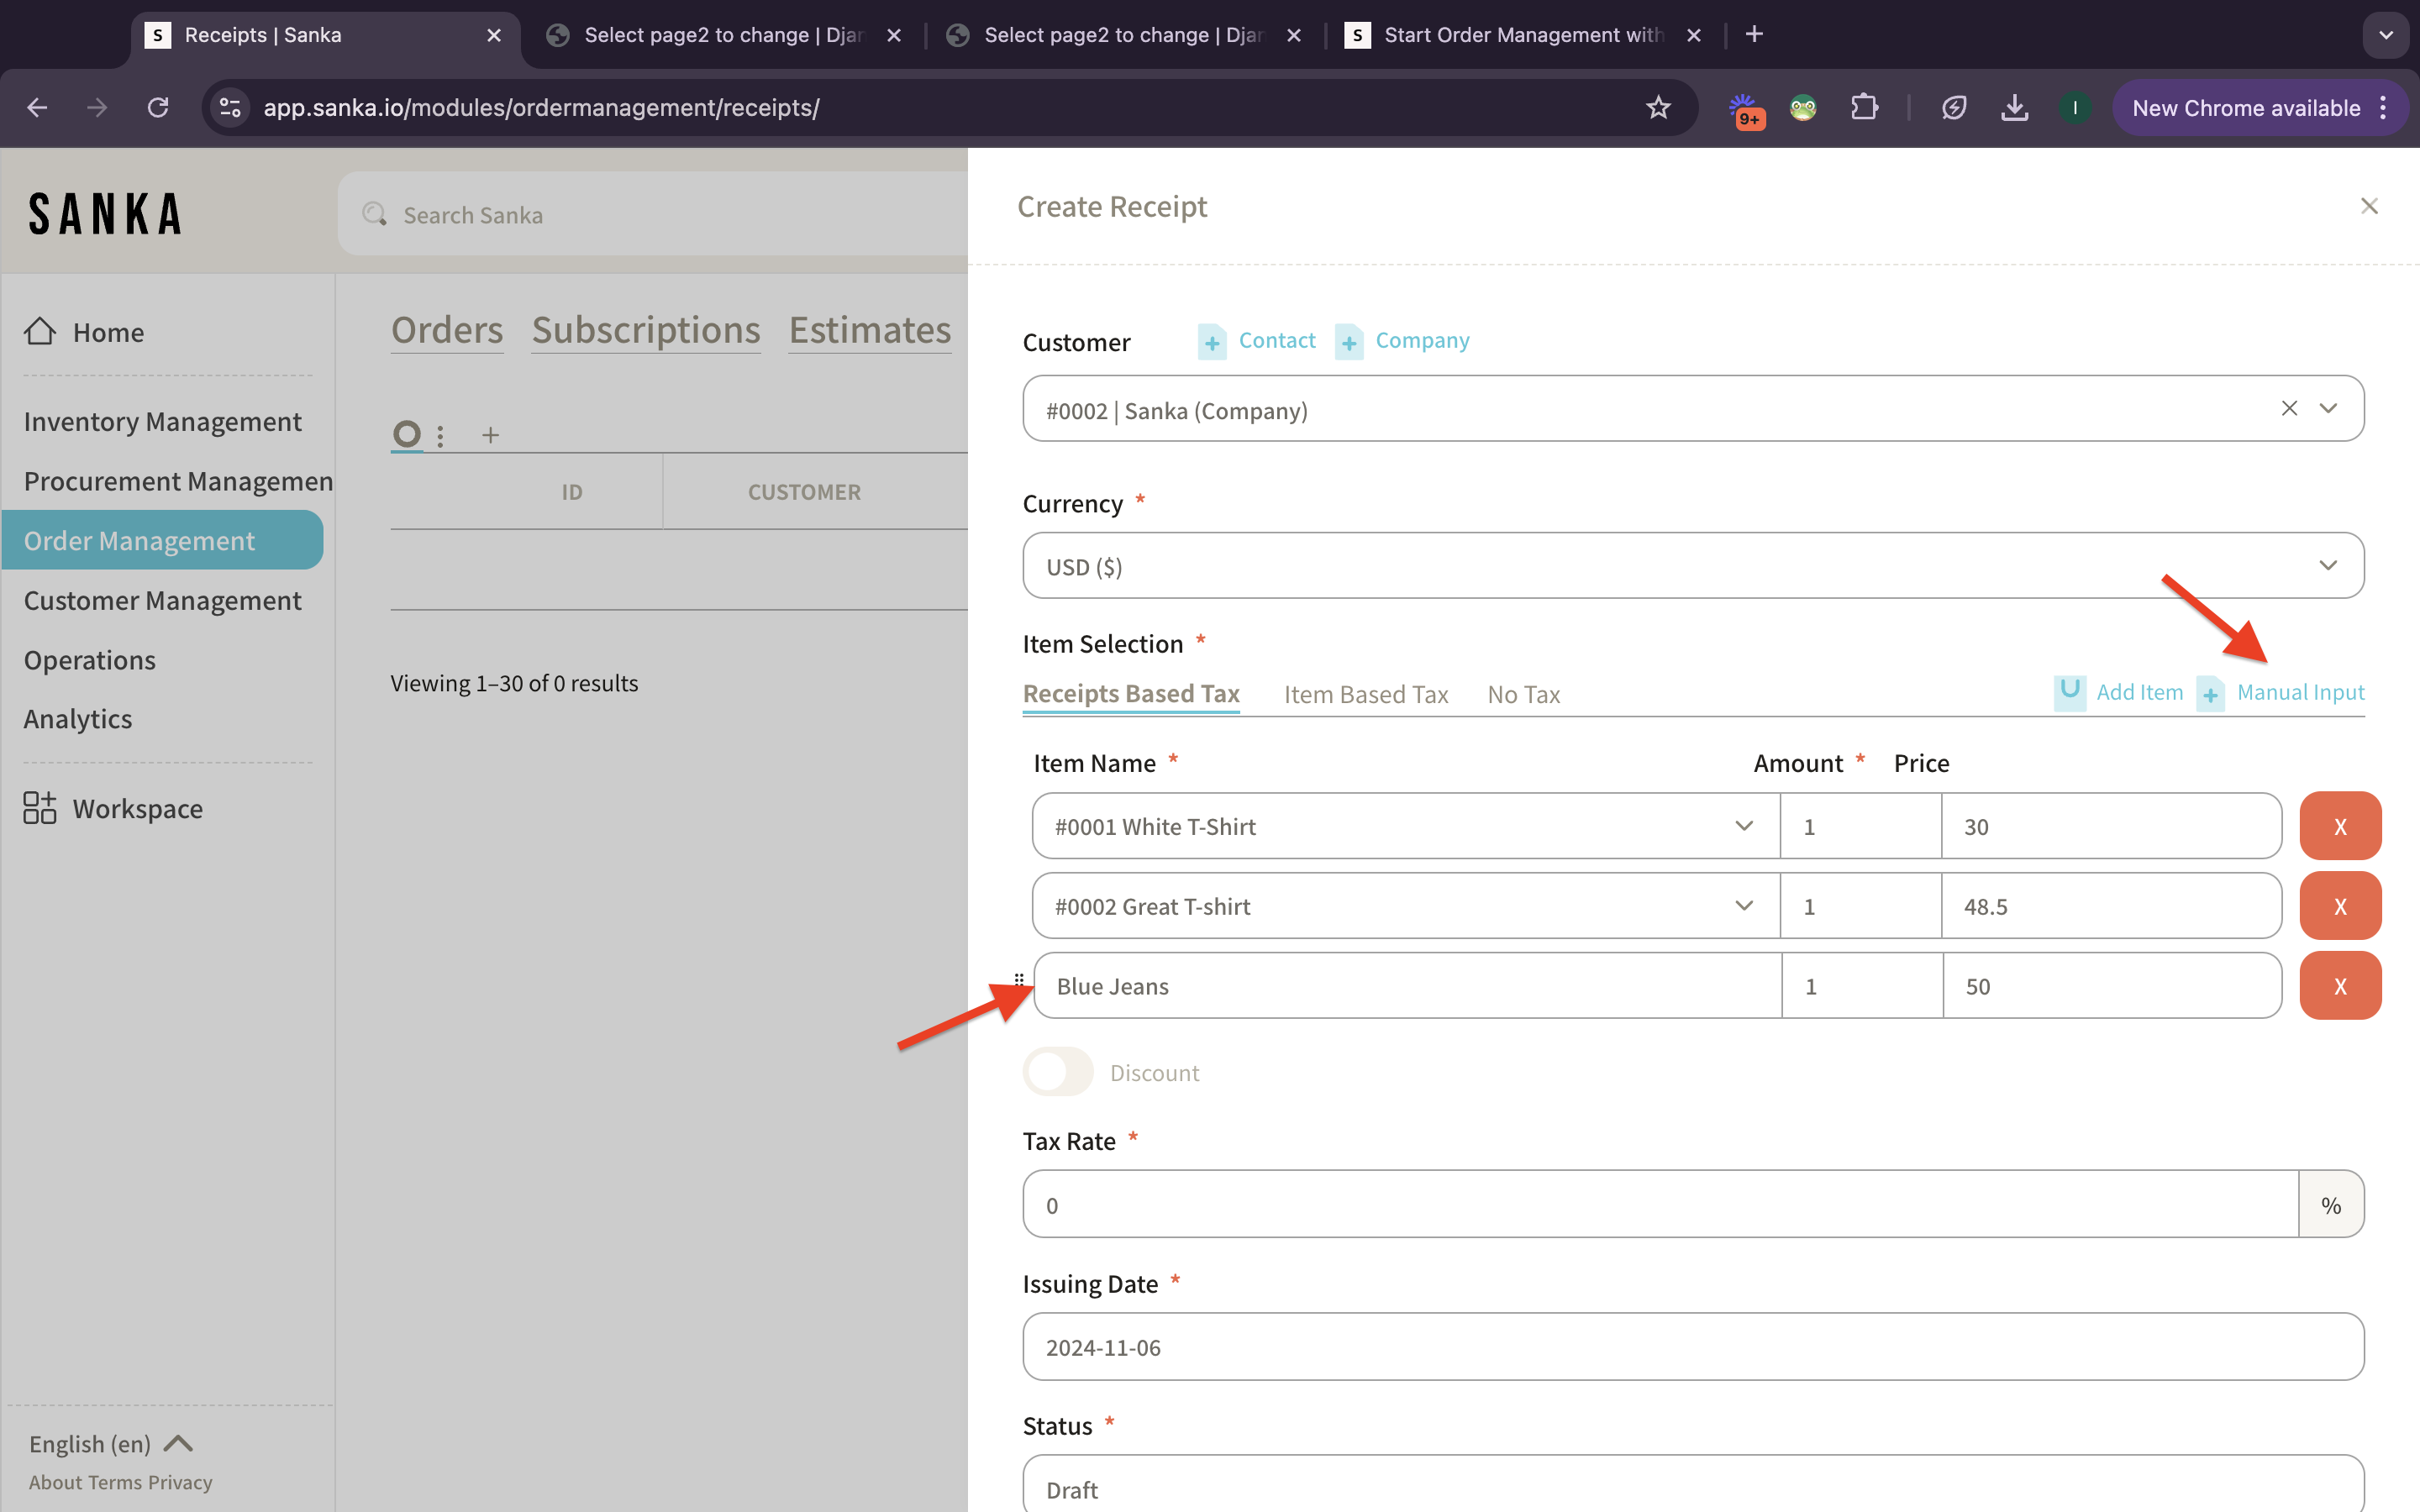Add a Company via Company link
Screen dimensions: 2420x1512
pos(1421,341)
